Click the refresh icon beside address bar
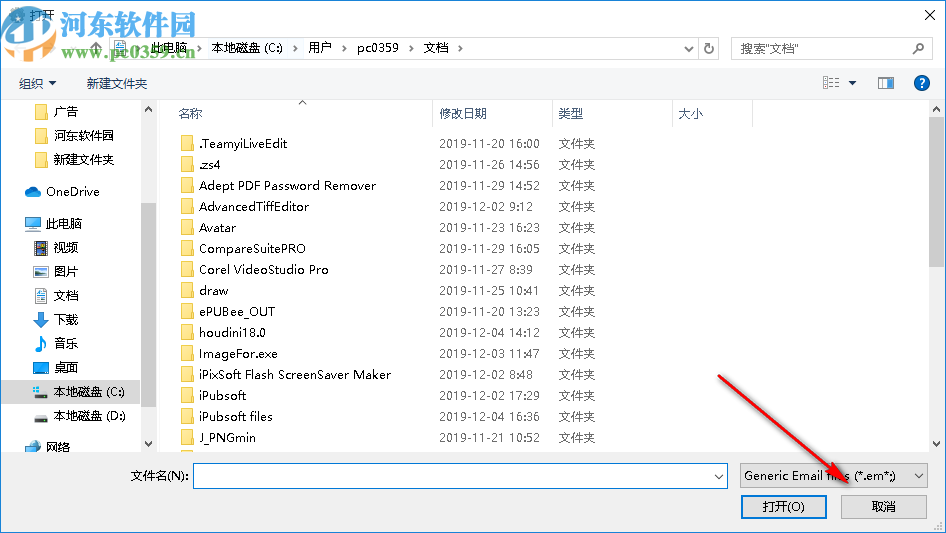Screen dimensions: 946x533 [x=709, y=48]
